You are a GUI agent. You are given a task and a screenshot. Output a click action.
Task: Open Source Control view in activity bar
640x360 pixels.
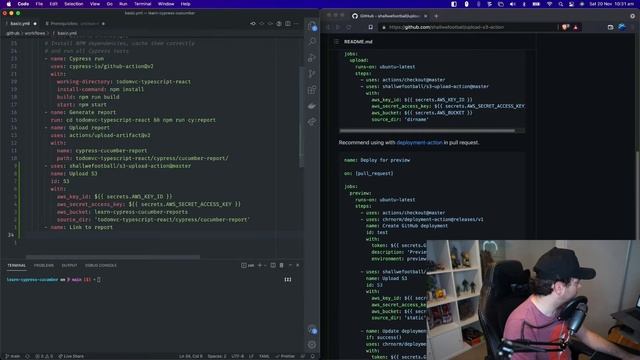pos(312,73)
